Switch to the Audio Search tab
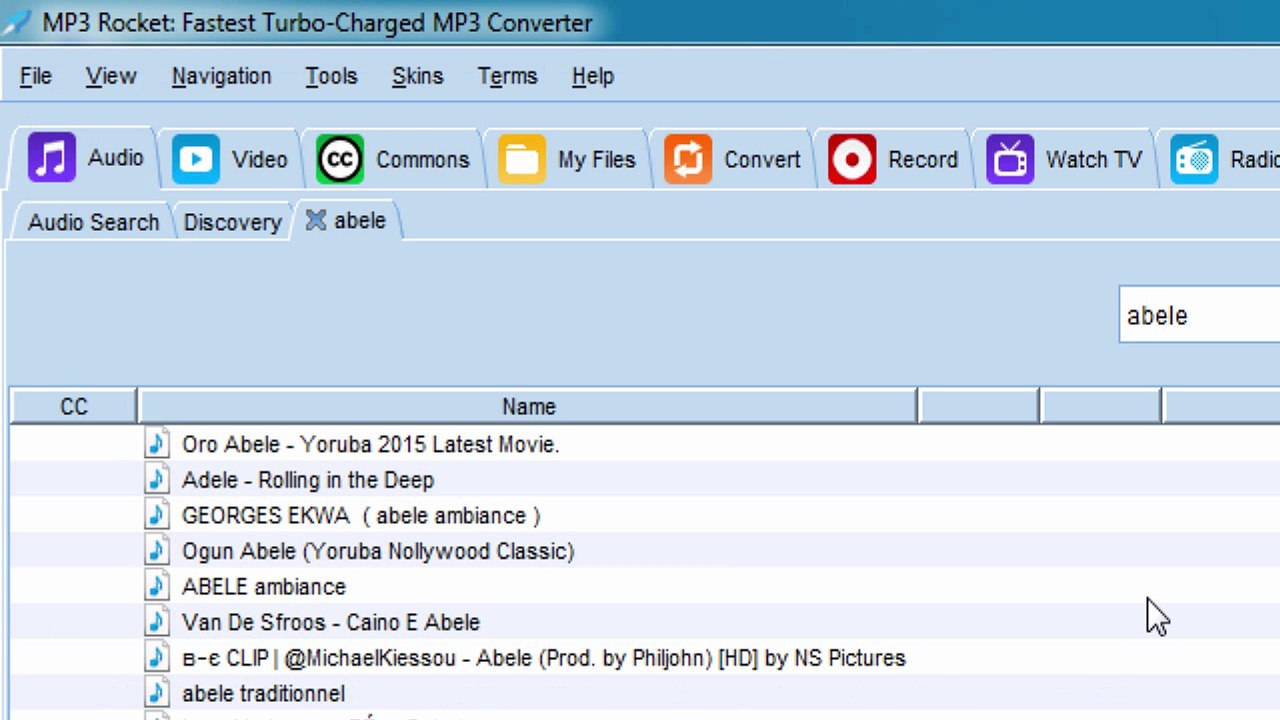This screenshot has height=720, width=1280. 93,222
